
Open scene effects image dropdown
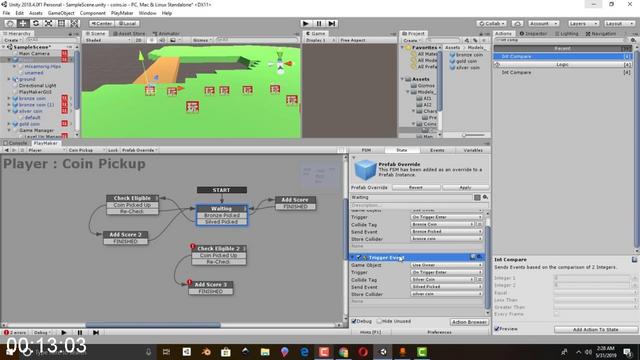click(175, 40)
